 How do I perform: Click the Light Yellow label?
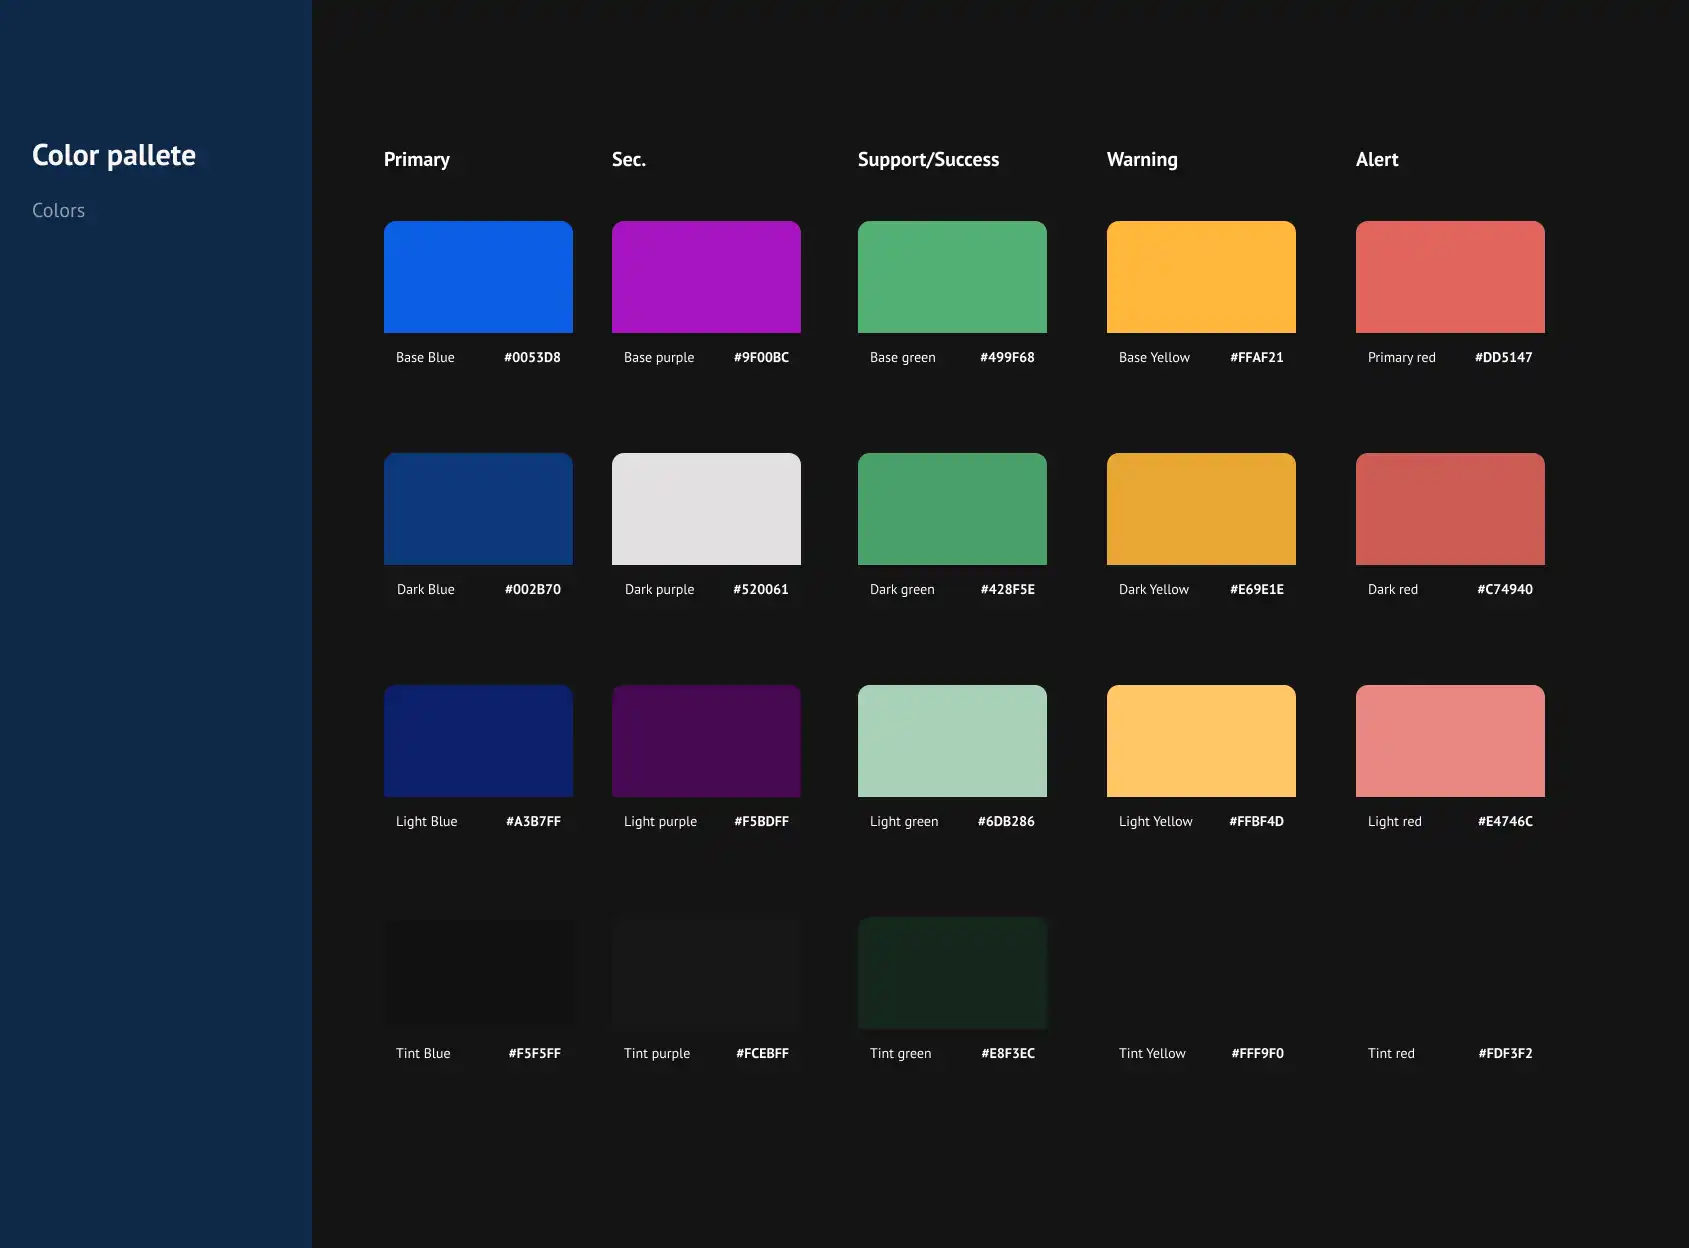coord(1155,822)
